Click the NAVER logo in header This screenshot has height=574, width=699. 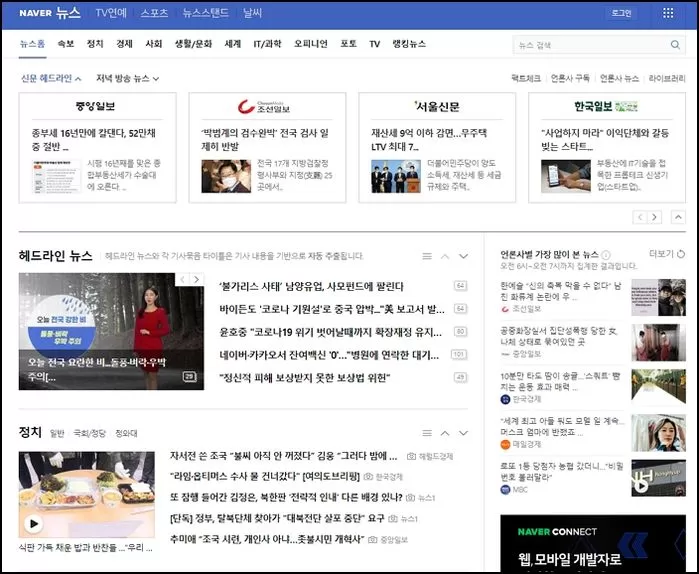click(35, 13)
